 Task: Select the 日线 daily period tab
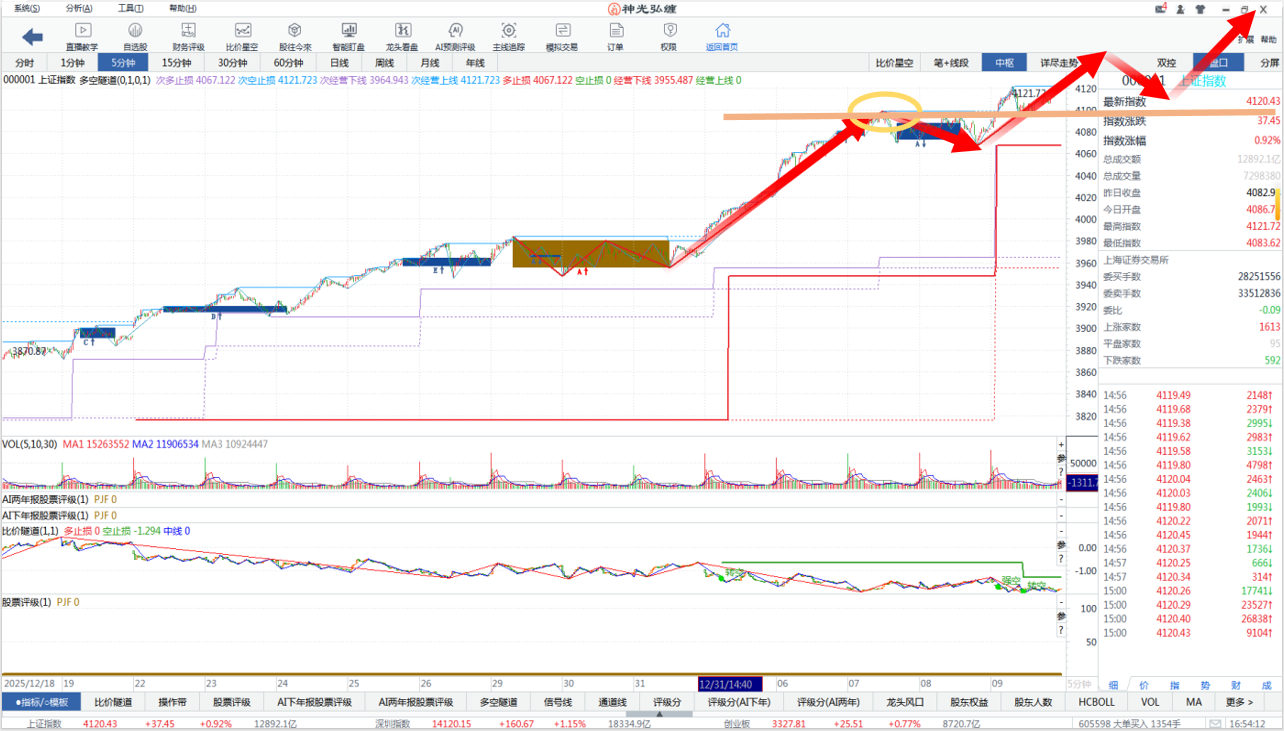pos(339,62)
